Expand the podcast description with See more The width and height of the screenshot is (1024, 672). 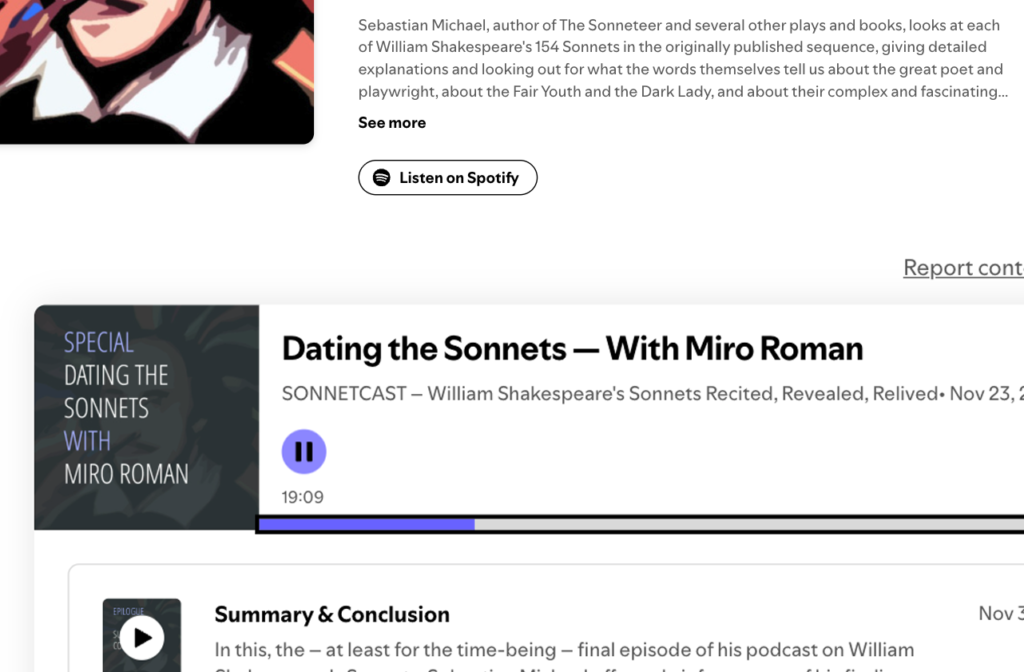[392, 123]
